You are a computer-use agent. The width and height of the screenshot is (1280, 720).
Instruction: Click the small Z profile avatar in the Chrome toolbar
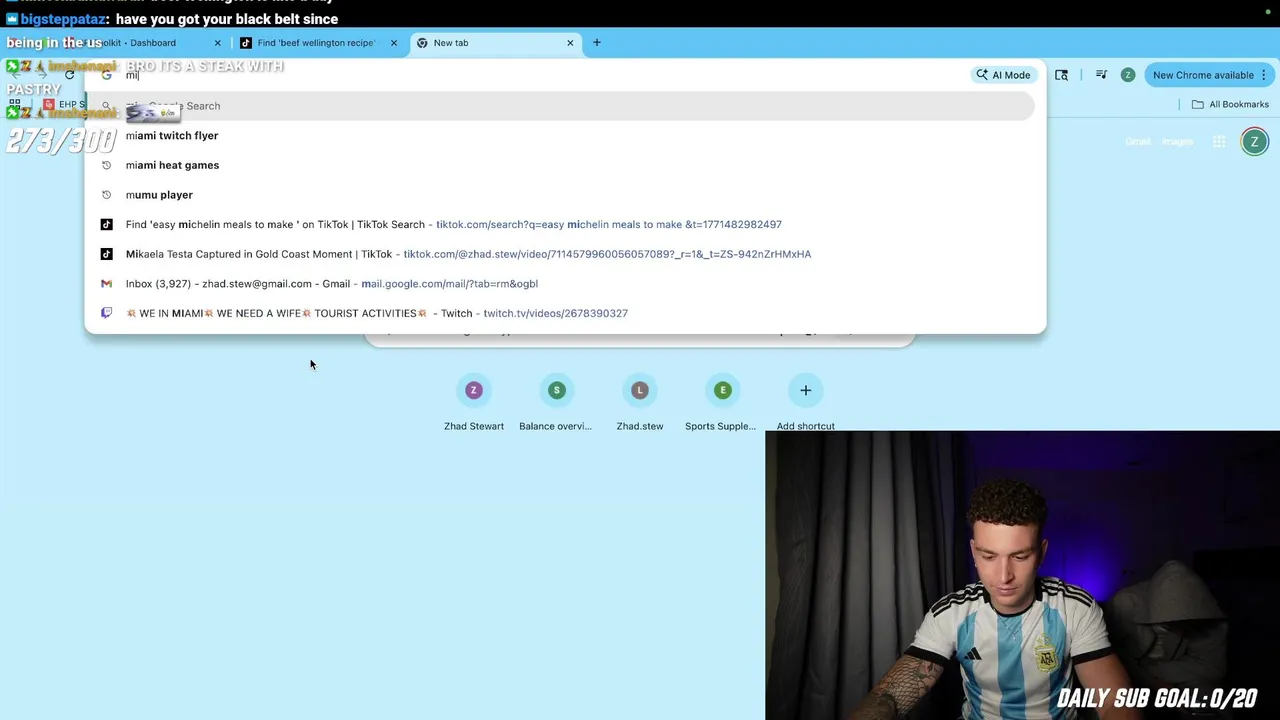(1128, 75)
